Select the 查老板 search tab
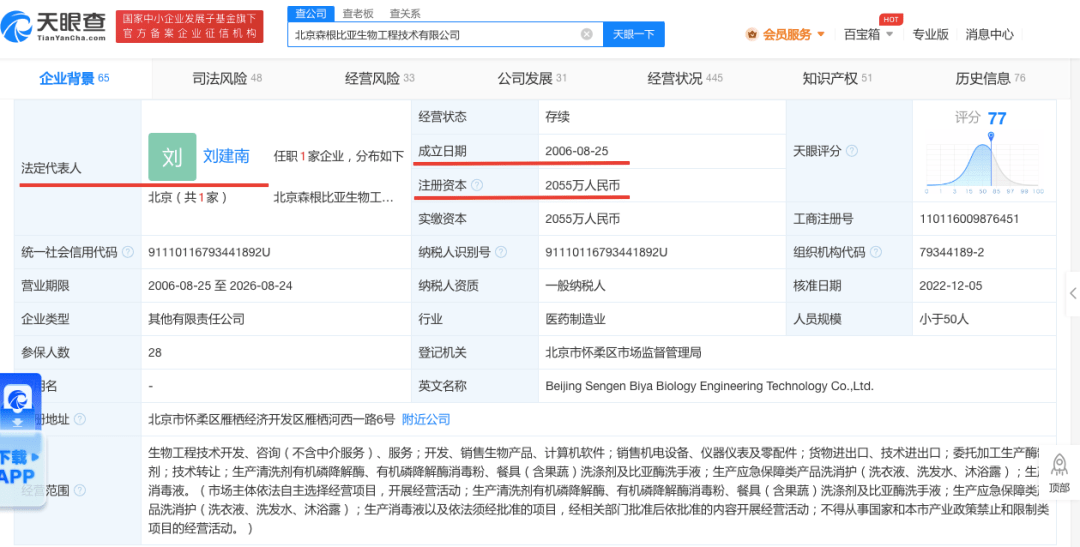The height and width of the screenshot is (547, 1080). 358,13
